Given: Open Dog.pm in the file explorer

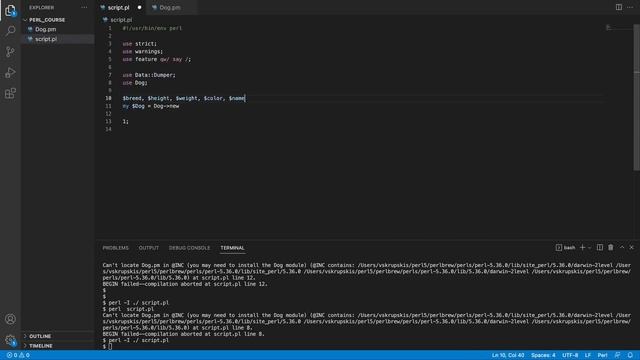Looking at the screenshot, I should 45,29.
